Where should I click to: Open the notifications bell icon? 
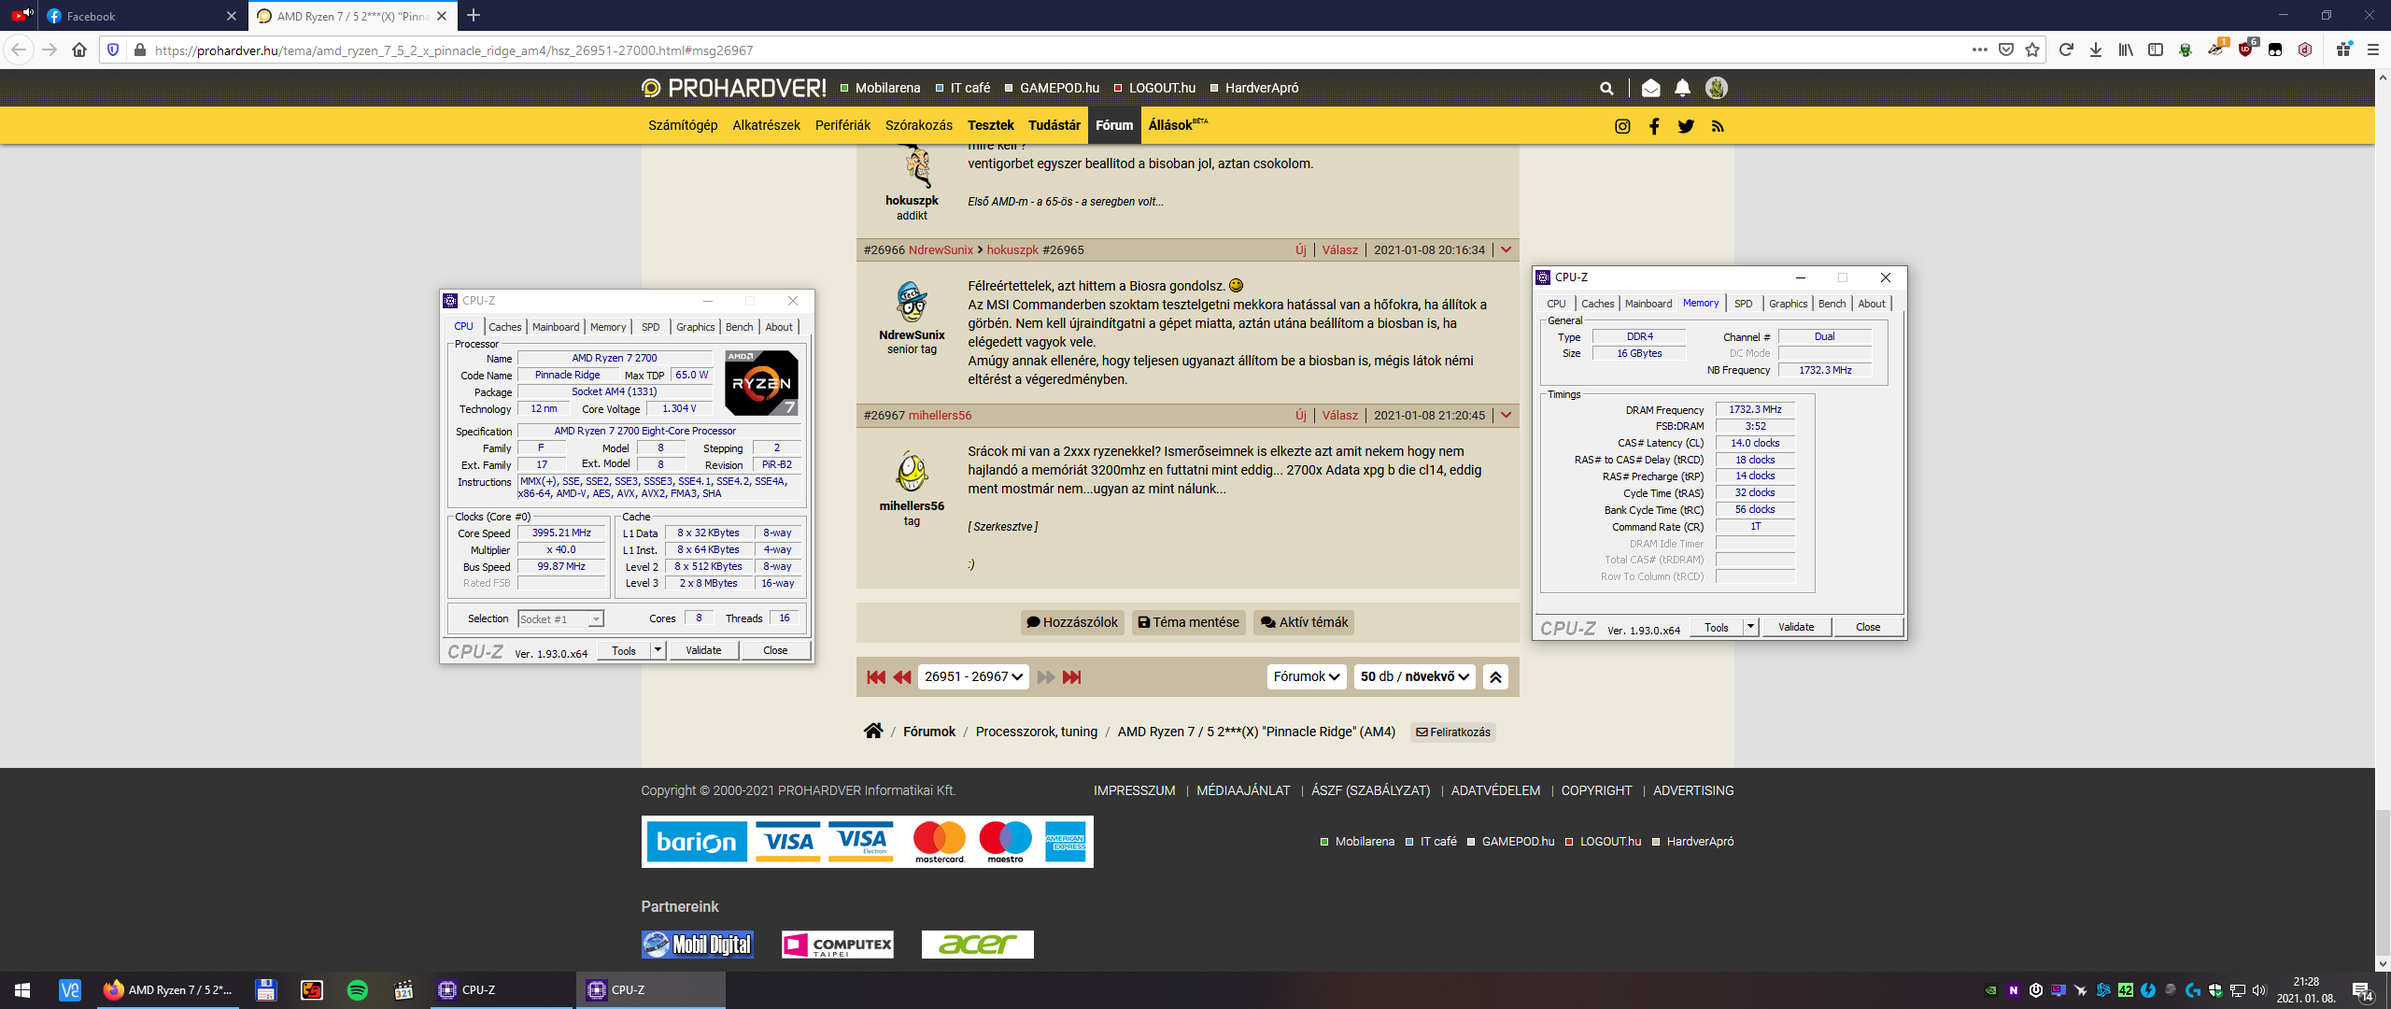pyautogui.click(x=1683, y=88)
